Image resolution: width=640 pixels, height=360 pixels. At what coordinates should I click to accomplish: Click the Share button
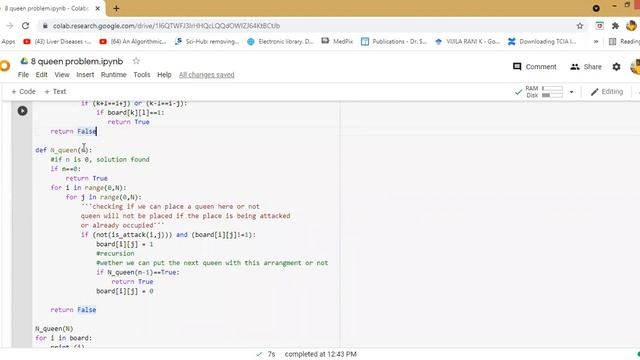pyautogui.click(x=586, y=67)
